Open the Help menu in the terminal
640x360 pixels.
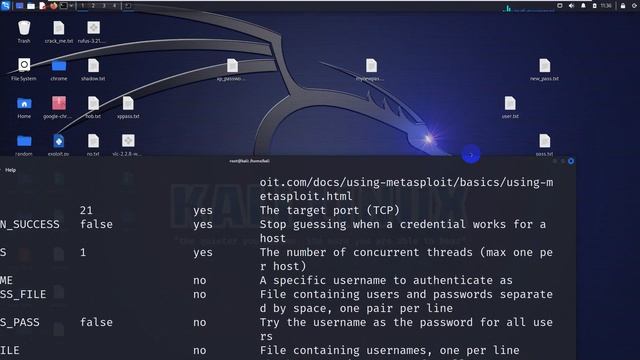pos(11,170)
